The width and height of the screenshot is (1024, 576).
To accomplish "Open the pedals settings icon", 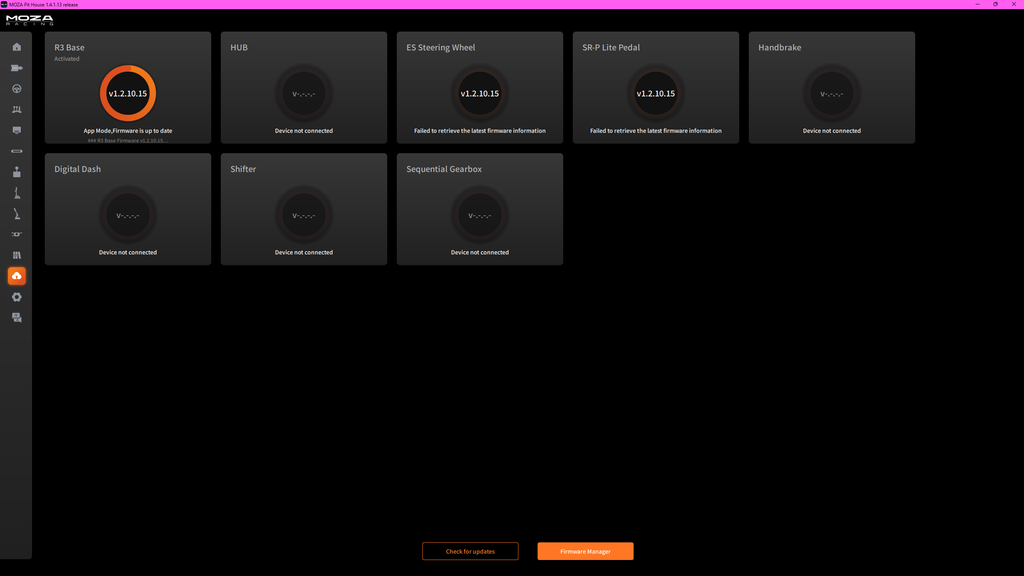I will [16, 110].
